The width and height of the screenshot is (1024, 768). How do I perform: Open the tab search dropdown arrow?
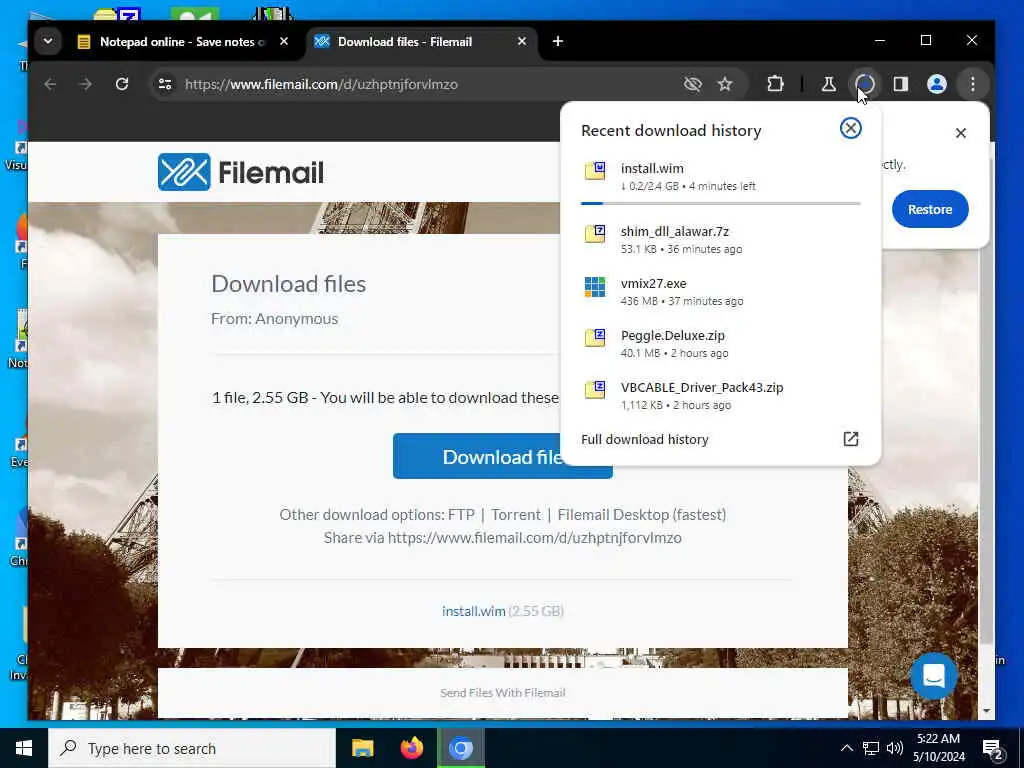point(48,41)
